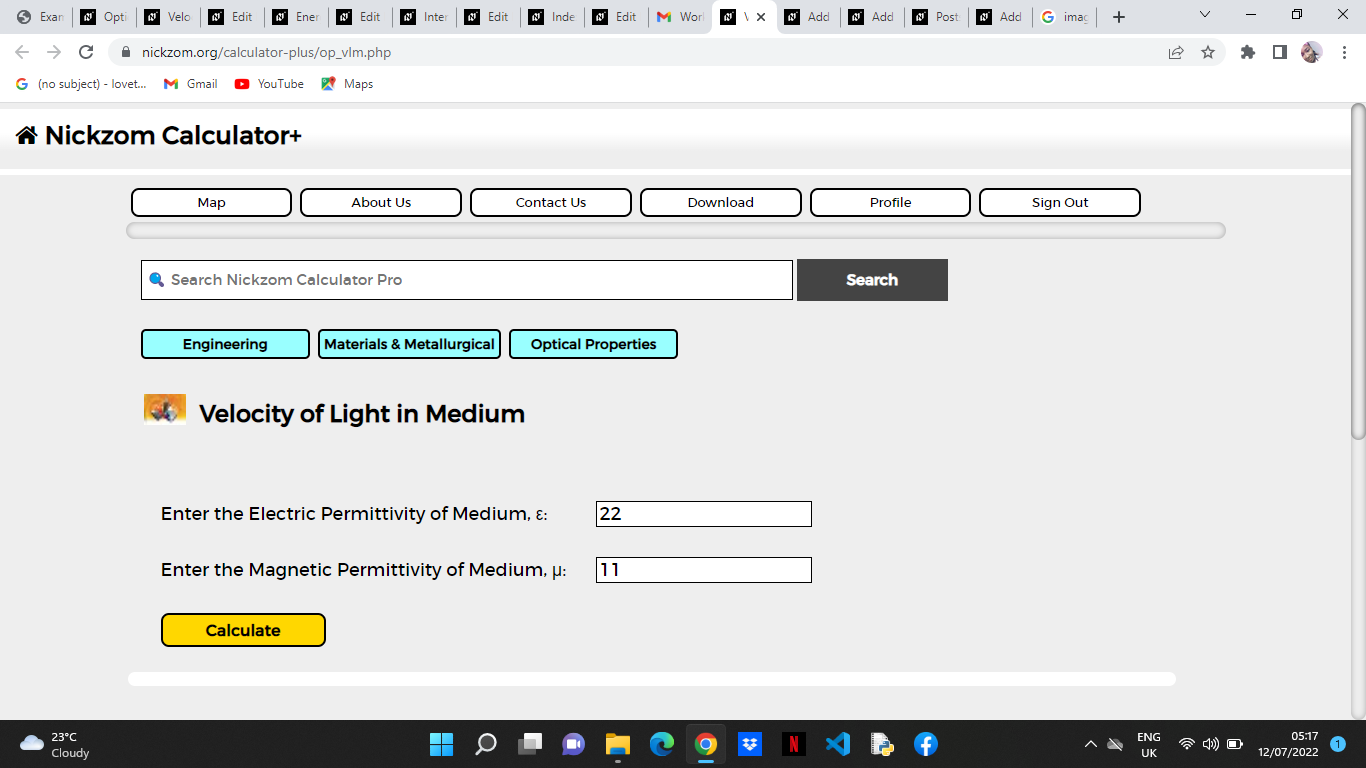Open the Python file taskbar icon
Screen dimensions: 1366x768
tap(882, 744)
